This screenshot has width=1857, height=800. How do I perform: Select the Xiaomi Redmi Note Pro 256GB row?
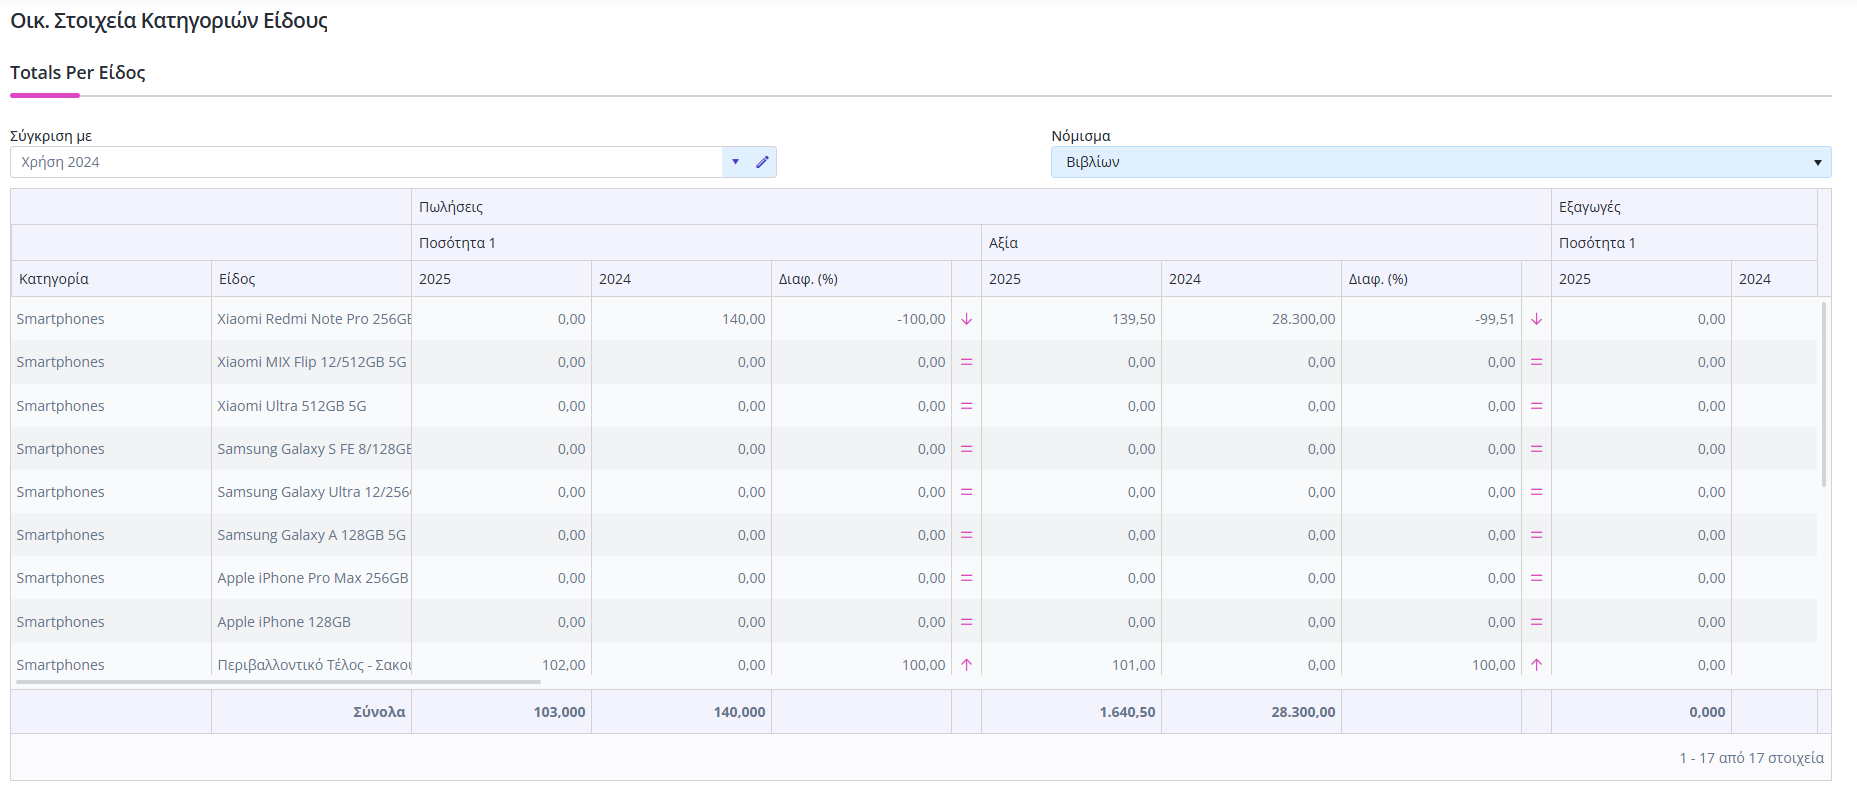click(914, 319)
